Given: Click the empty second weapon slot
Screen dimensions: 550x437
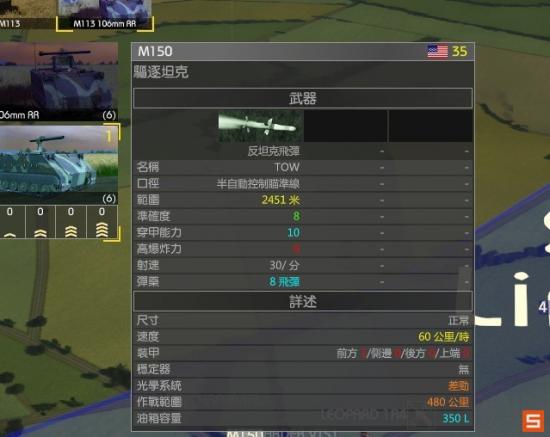Looking at the screenshot, I should (x=346, y=126).
